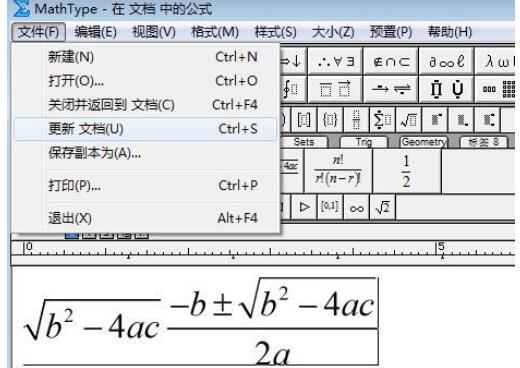Open the 样式(S) menu

point(275,32)
